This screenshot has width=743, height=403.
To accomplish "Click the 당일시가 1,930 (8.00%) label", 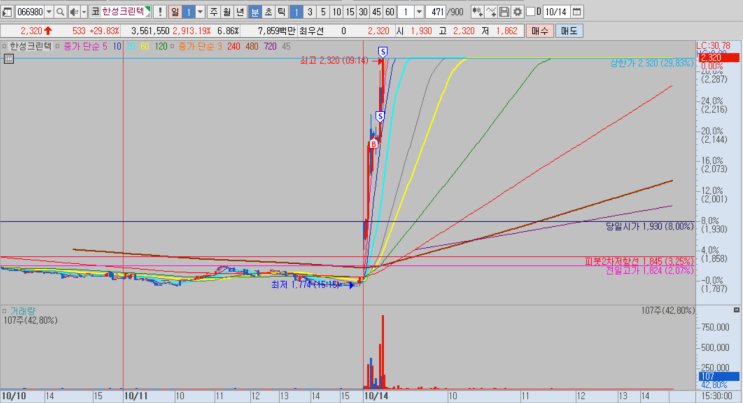I will 650,227.
